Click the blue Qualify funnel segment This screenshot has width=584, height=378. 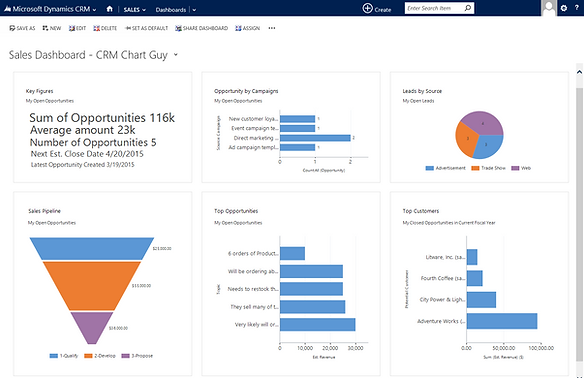pos(92,248)
